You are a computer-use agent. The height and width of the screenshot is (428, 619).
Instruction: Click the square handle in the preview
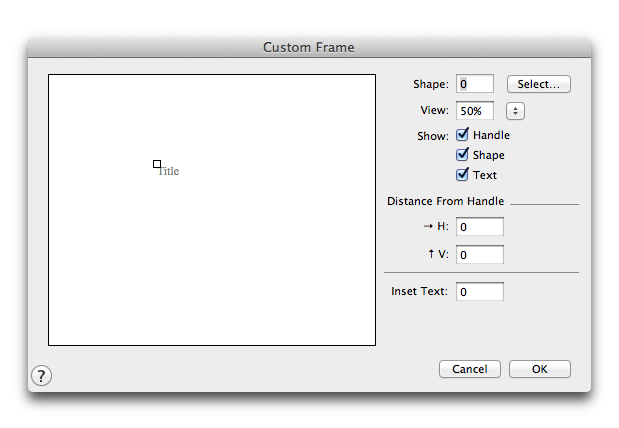coord(157,164)
